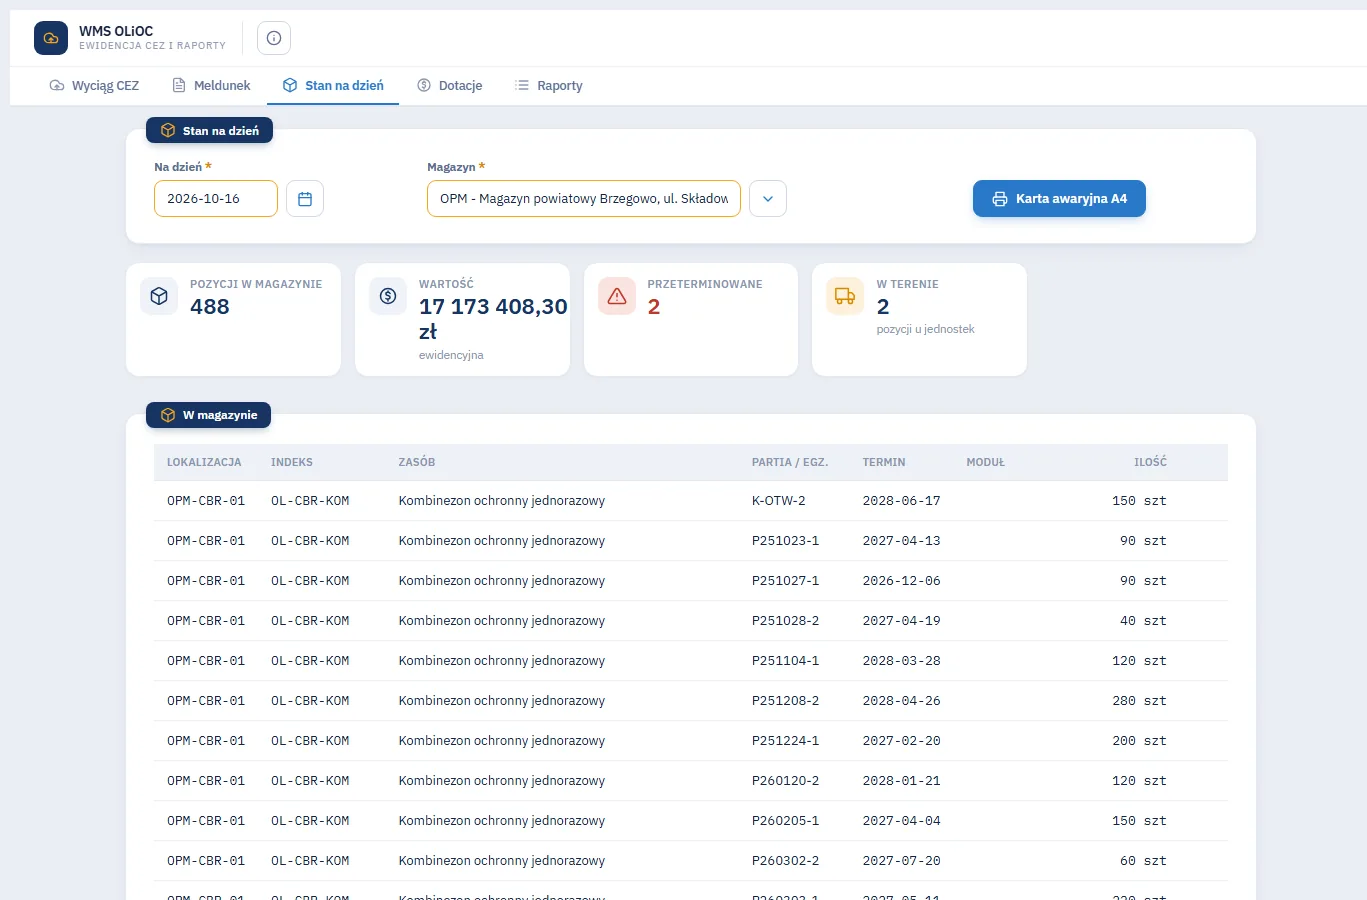
Task: Open the Raporty tab
Action: (548, 86)
